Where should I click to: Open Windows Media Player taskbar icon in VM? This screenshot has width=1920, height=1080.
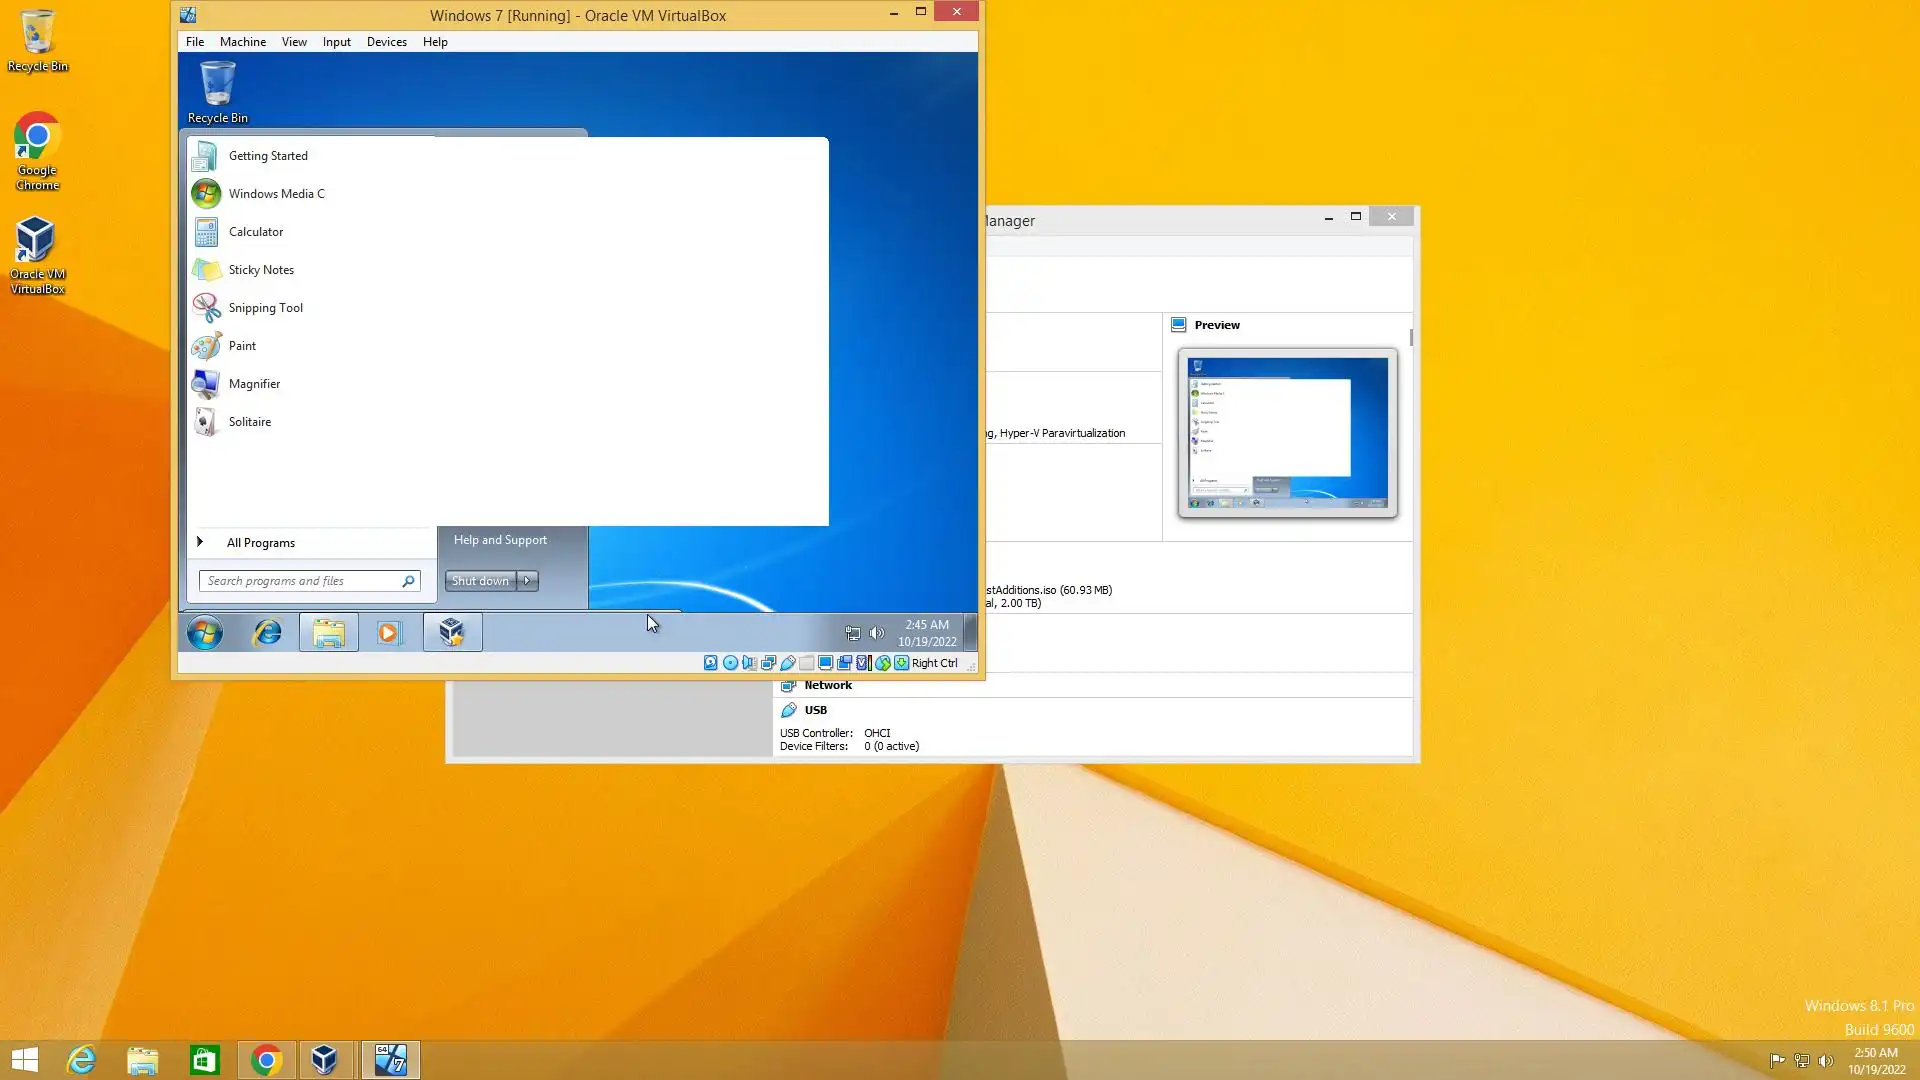389,633
